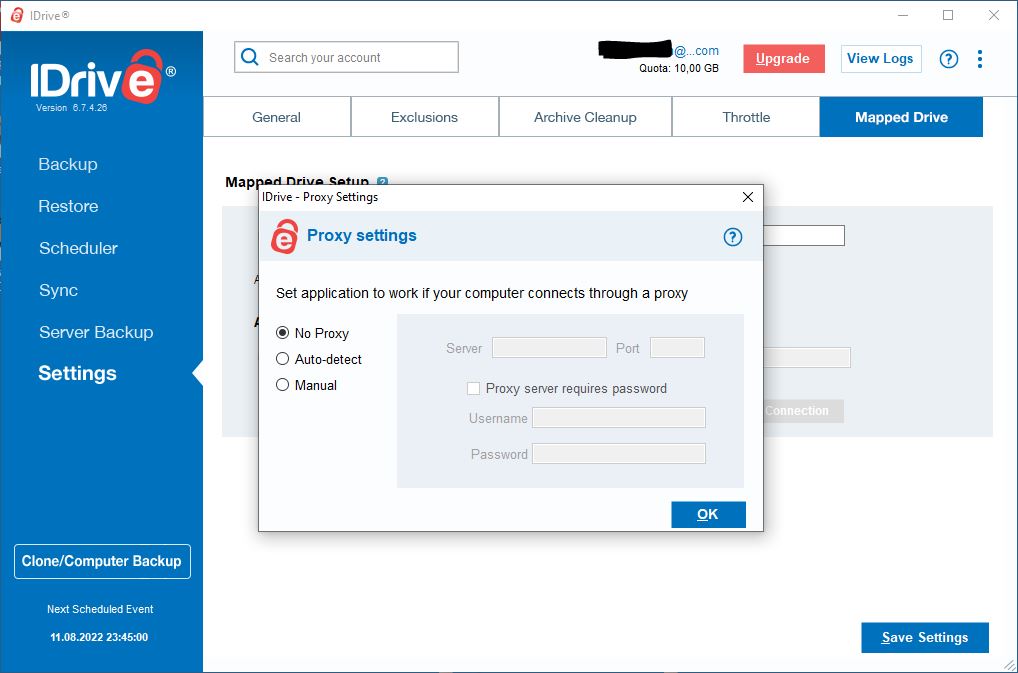Screen dimensions: 1018x673
Task: Maximize the IDrive window
Action: pyautogui.click(x=948, y=15)
